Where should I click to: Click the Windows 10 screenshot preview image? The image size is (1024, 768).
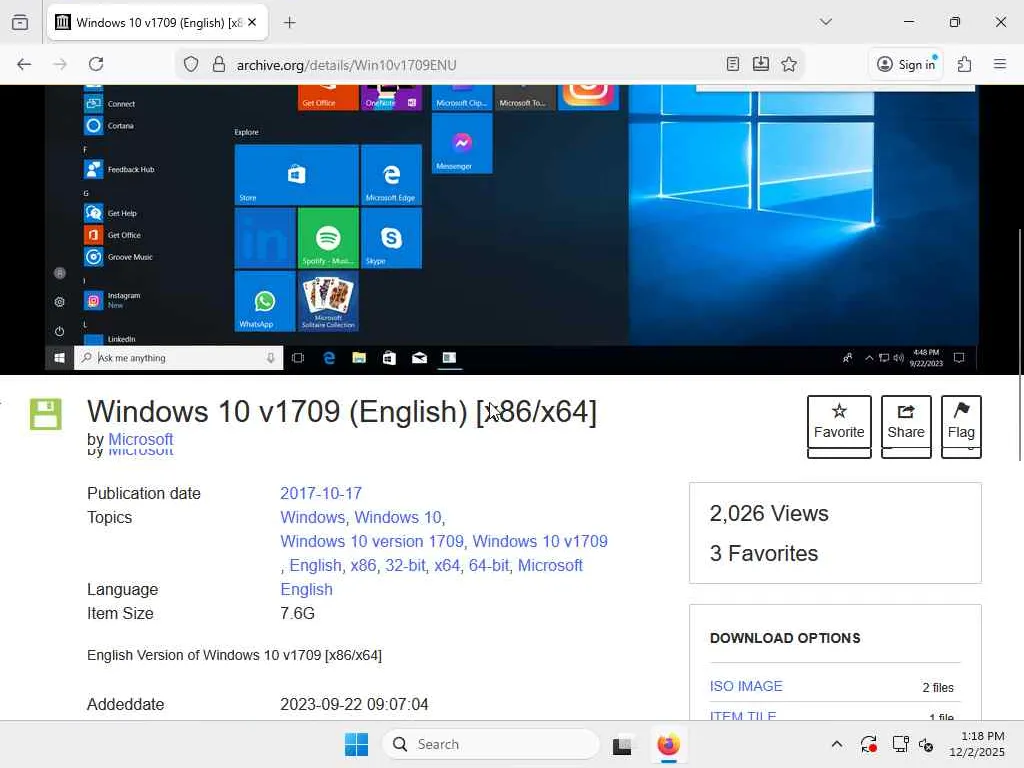pyautogui.click(x=511, y=229)
